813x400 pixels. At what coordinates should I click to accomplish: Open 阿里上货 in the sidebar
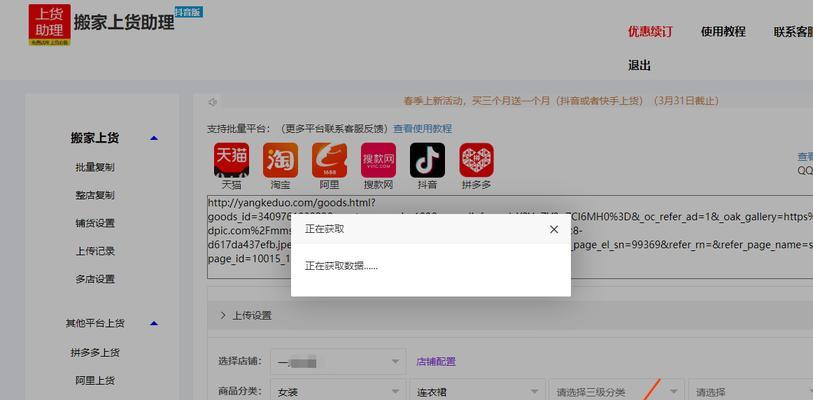coord(95,381)
